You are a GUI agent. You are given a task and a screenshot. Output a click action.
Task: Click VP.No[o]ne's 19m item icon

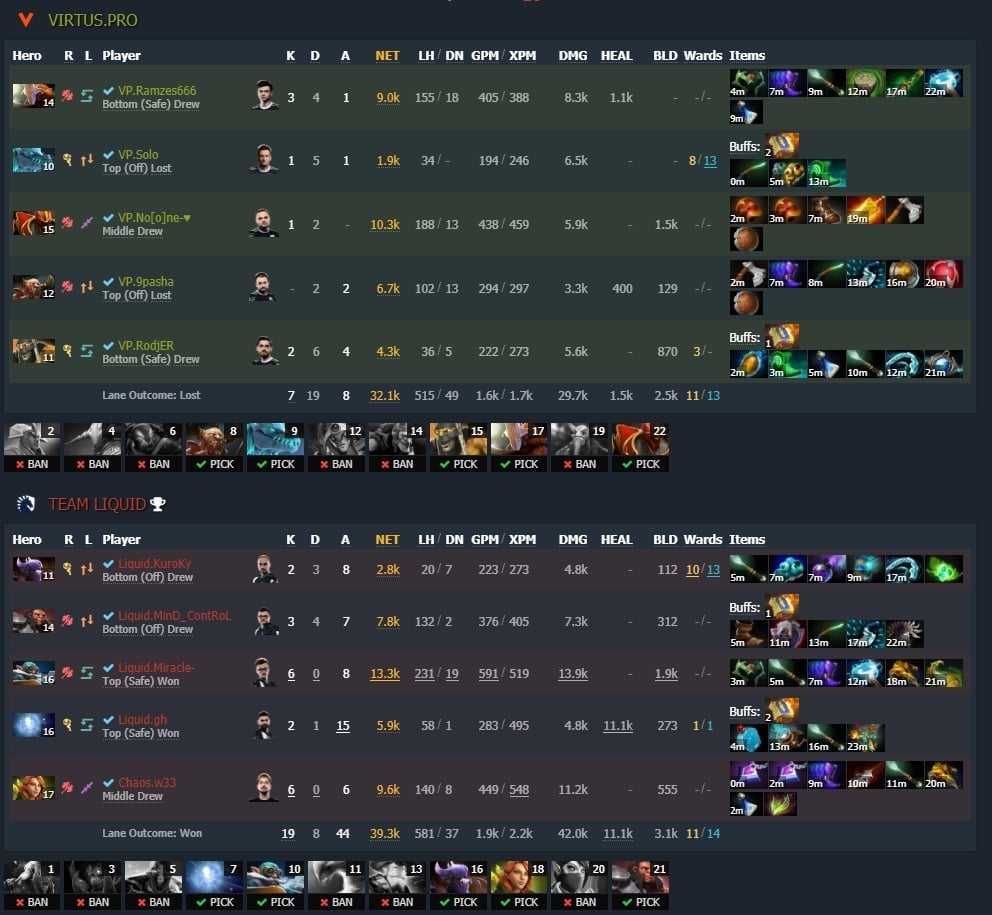coord(865,210)
